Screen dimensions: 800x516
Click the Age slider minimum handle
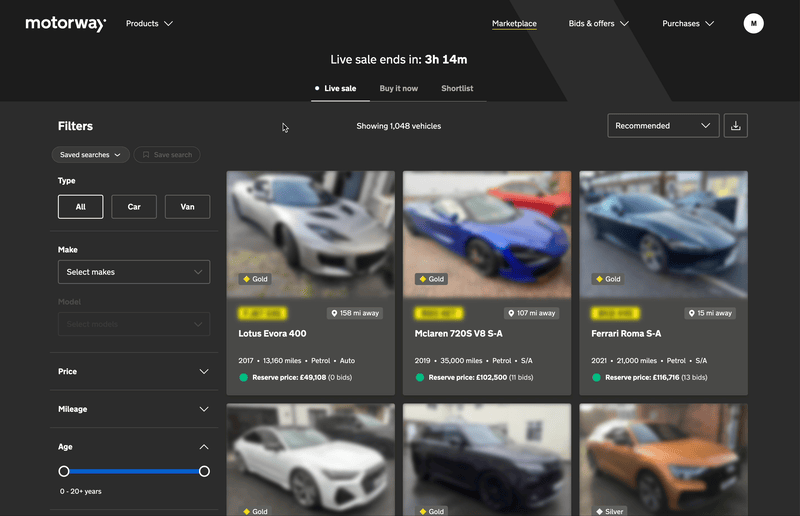(x=64, y=471)
